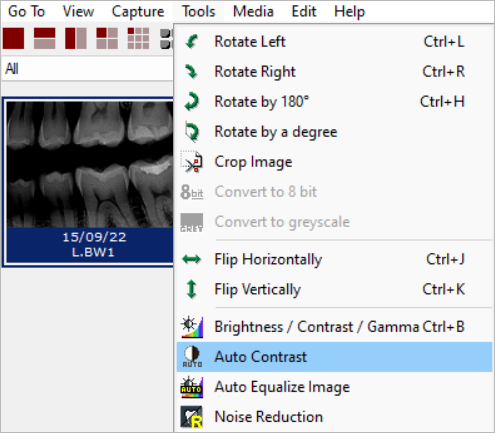495x433 pixels.
Task: Open the Media menu
Action: (253, 12)
